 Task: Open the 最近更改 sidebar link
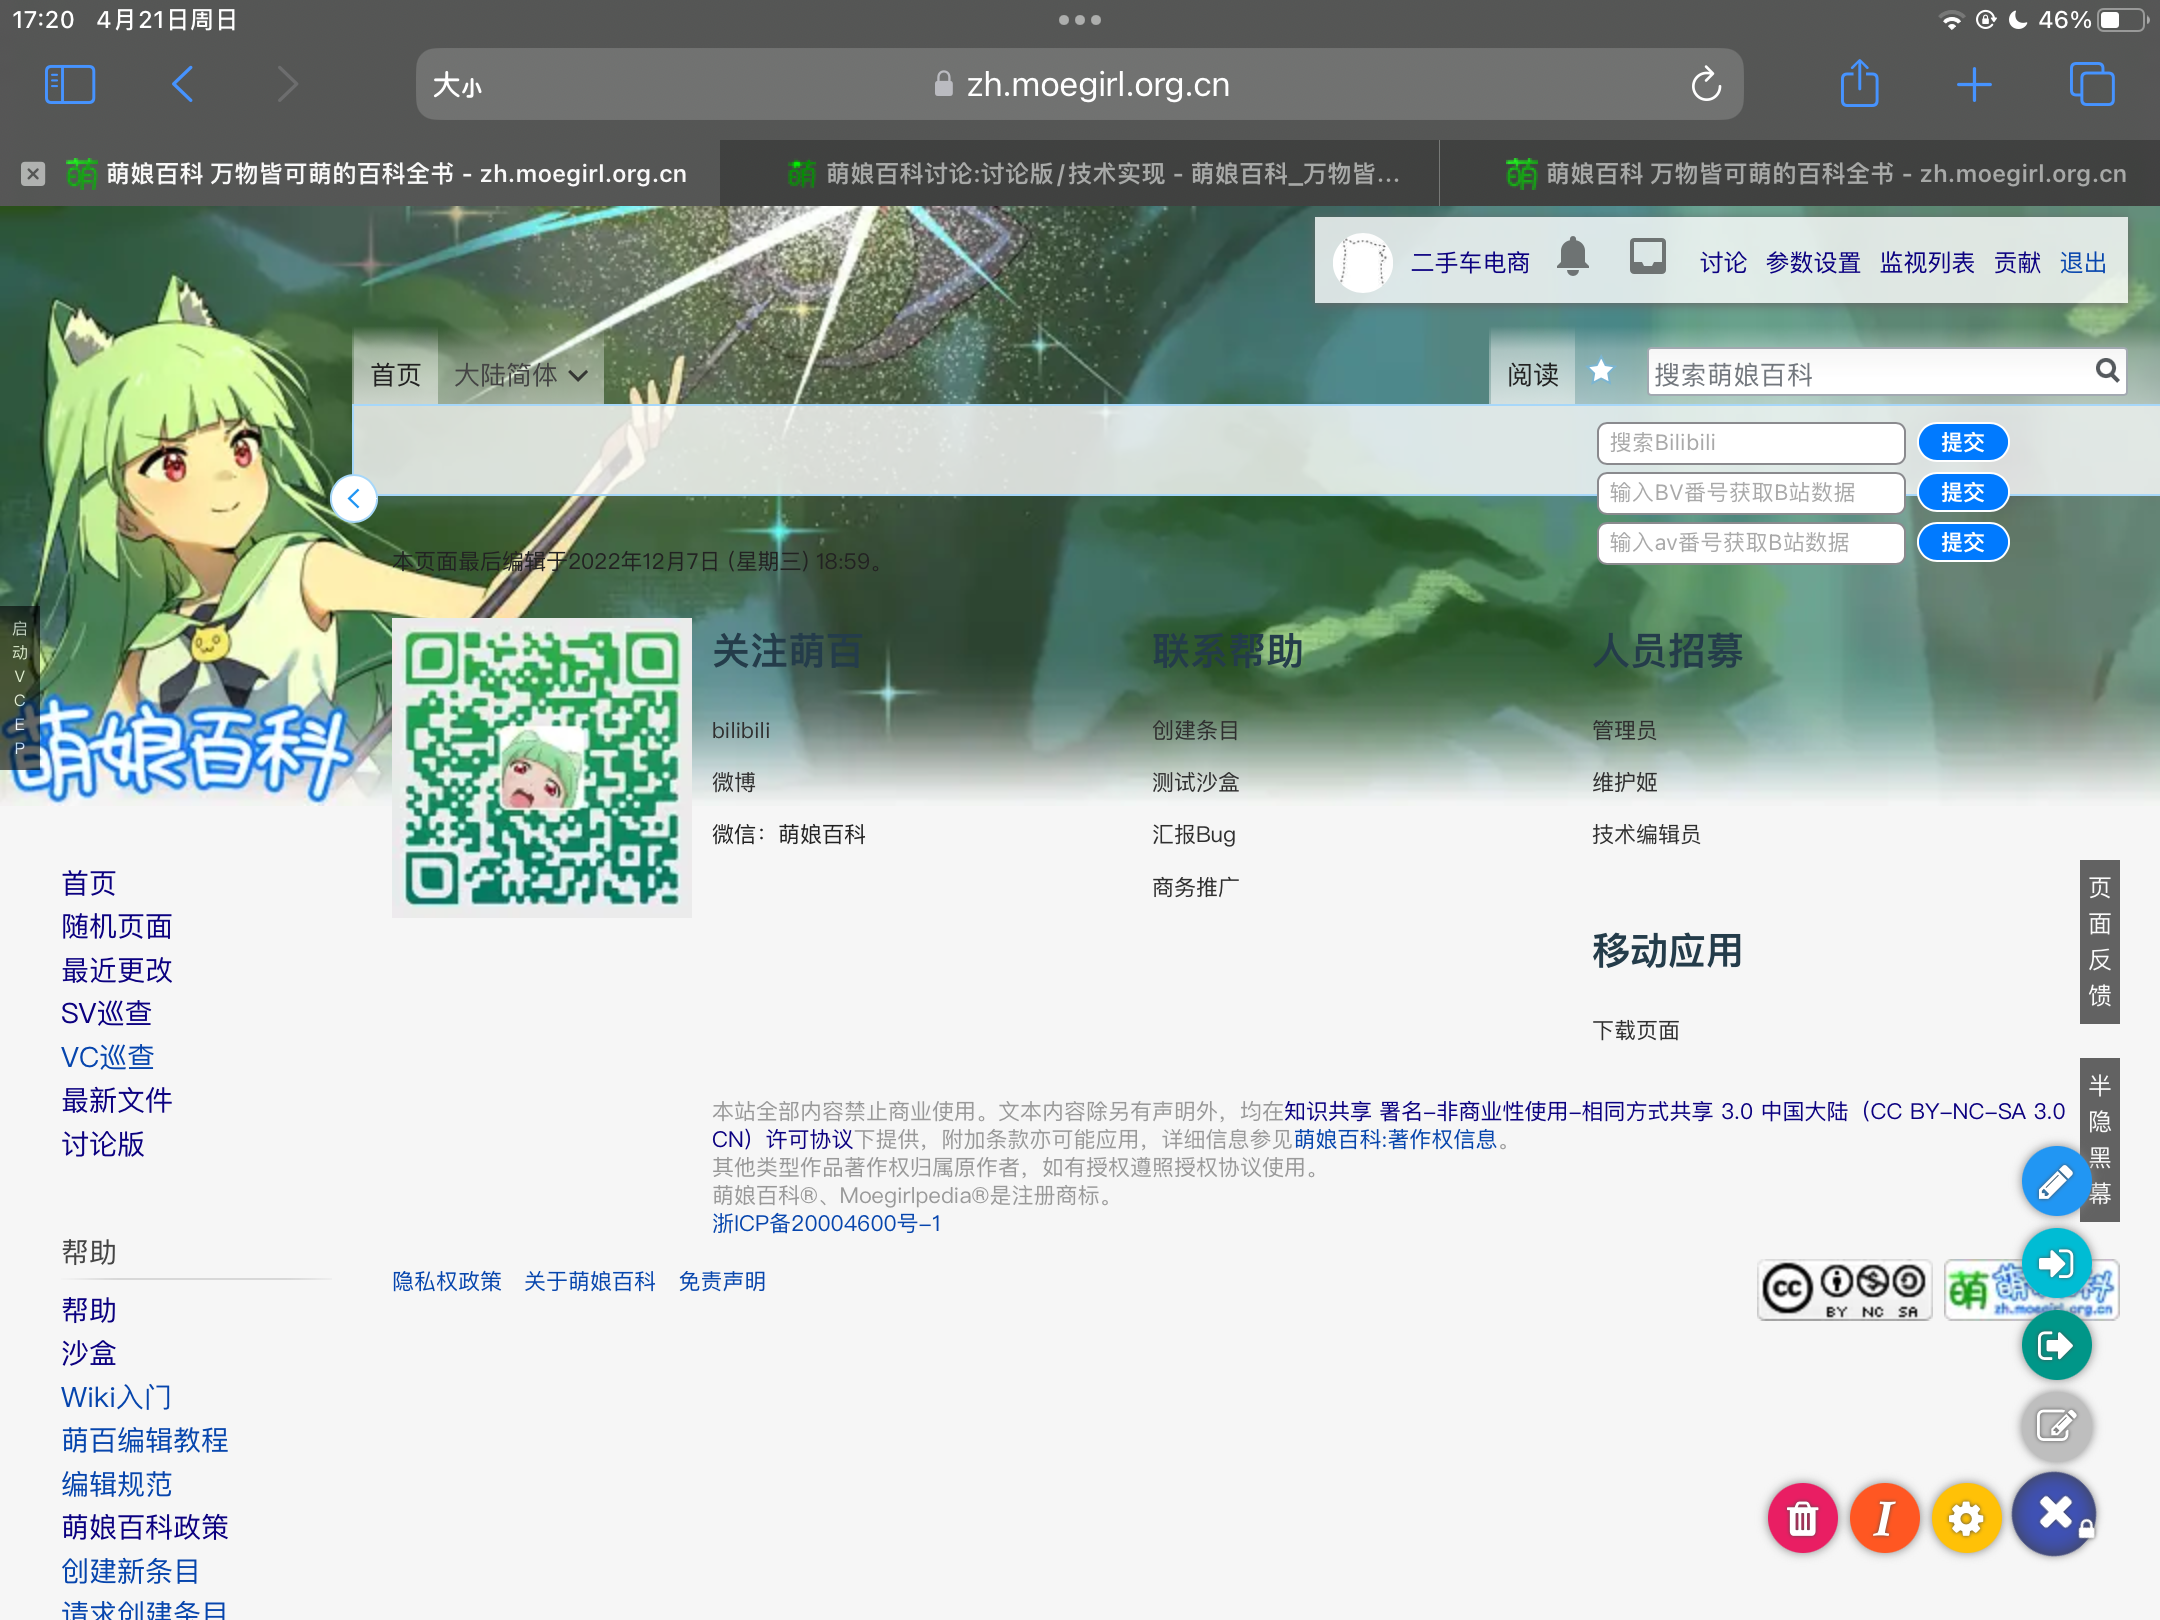[x=117, y=970]
